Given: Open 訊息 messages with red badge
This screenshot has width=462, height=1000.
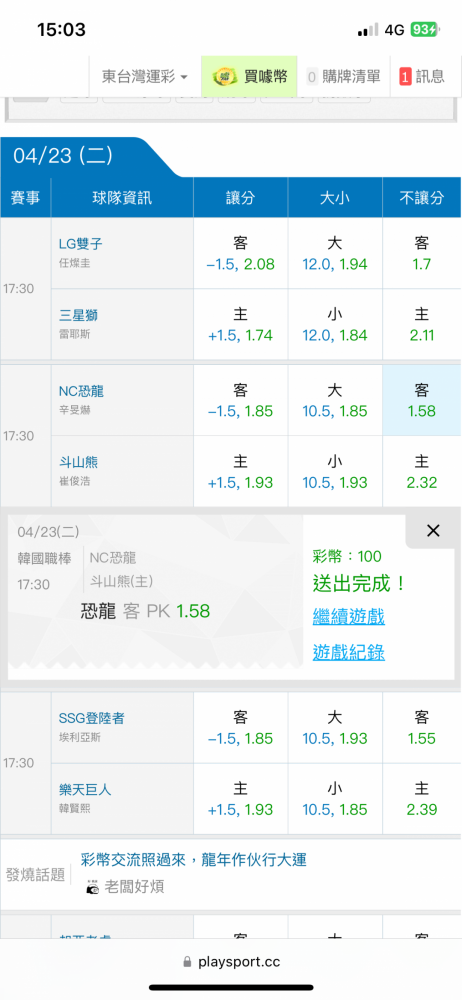Looking at the screenshot, I should pyautogui.click(x=422, y=77).
